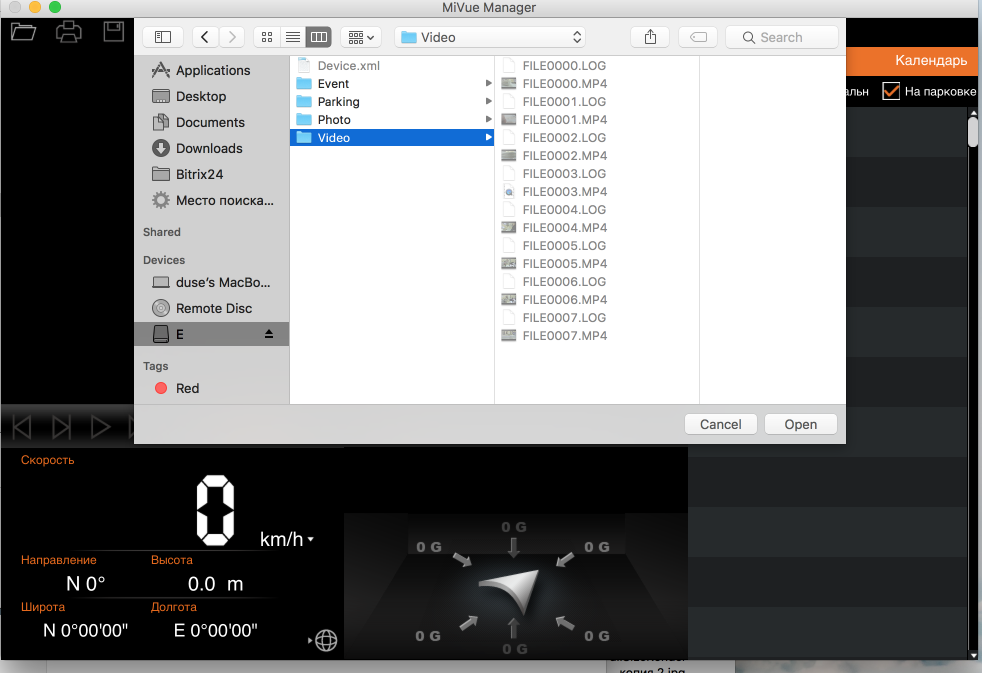The height and width of the screenshot is (673, 982).
Task: Expand the Event folder
Action: coord(489,84)
